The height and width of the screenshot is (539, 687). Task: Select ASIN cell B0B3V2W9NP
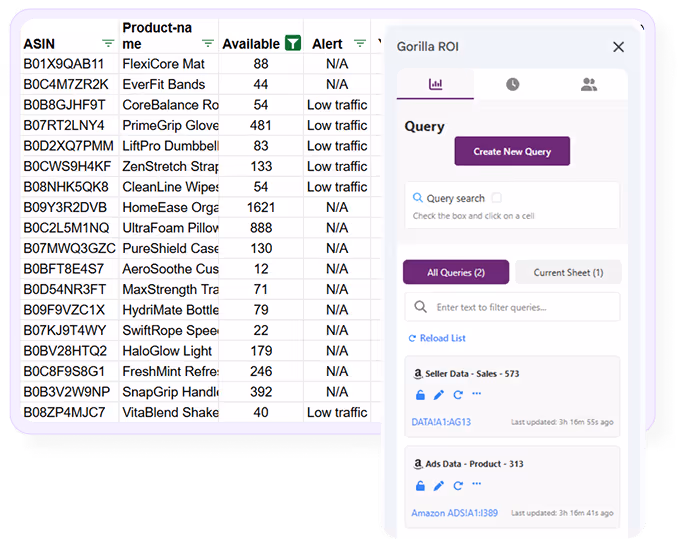70,392
